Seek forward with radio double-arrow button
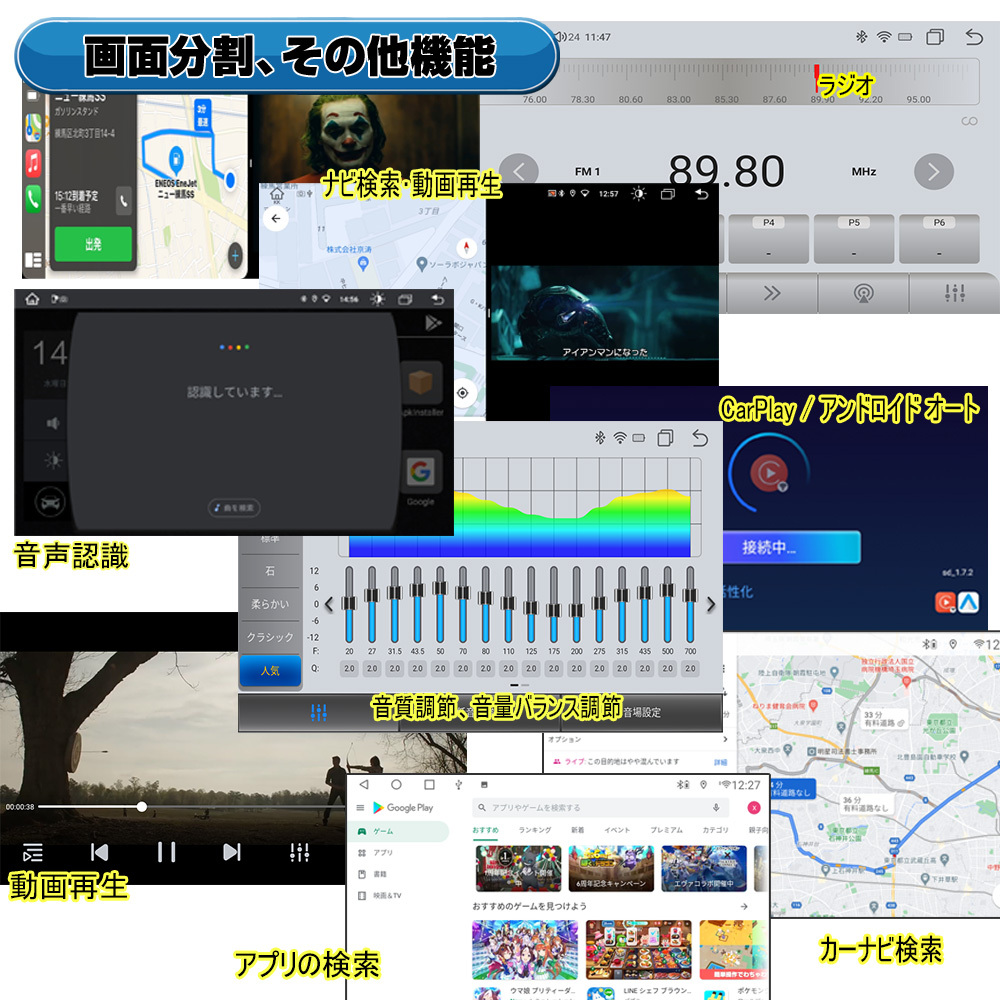The width and height of the screenshot is (1000, 1000). [x=772, y=293]
